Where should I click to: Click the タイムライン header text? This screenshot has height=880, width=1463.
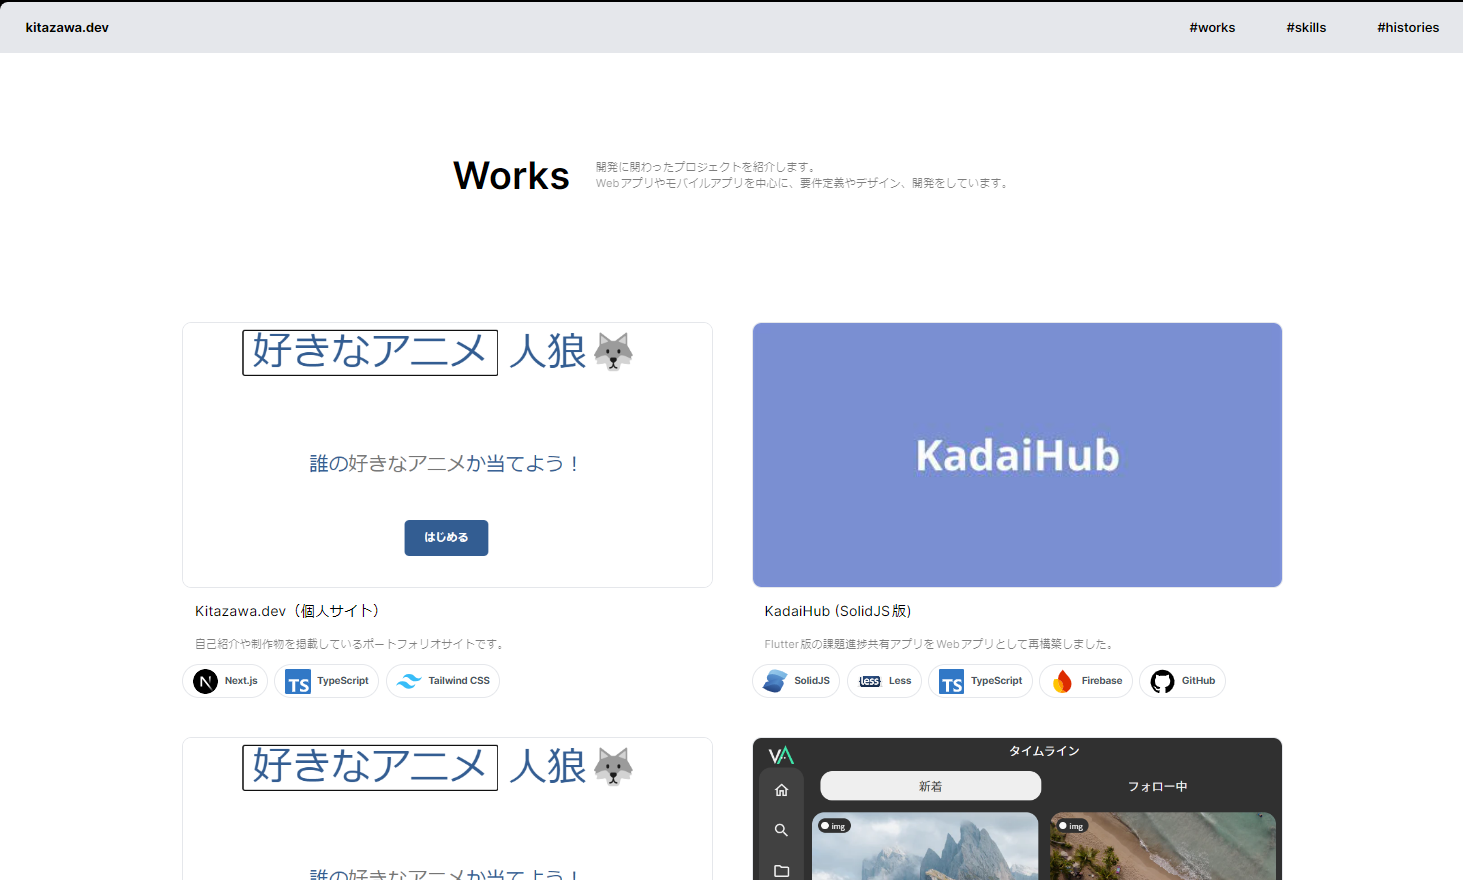pos(1044,751)
